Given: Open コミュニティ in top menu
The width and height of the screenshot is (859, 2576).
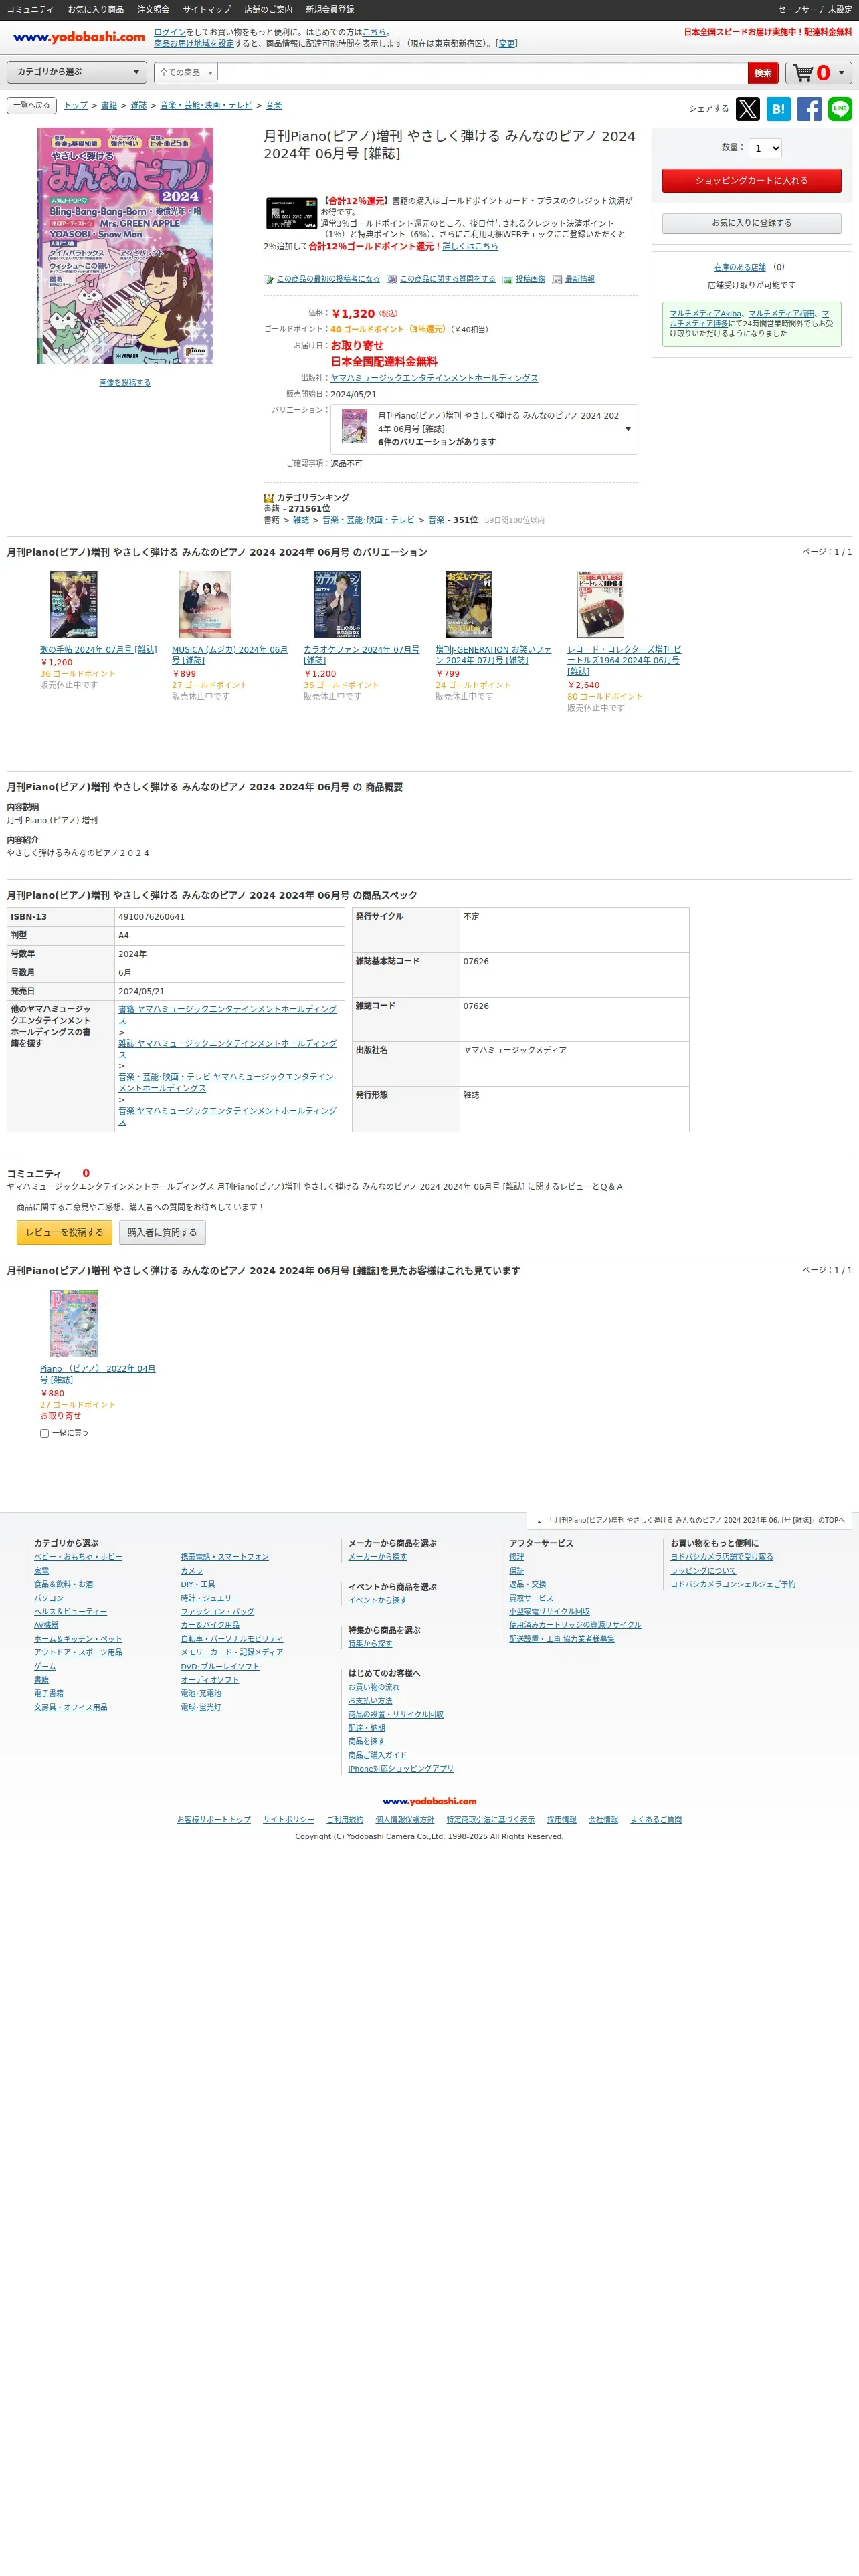Looking at the screenshot, I should point(30,9).
